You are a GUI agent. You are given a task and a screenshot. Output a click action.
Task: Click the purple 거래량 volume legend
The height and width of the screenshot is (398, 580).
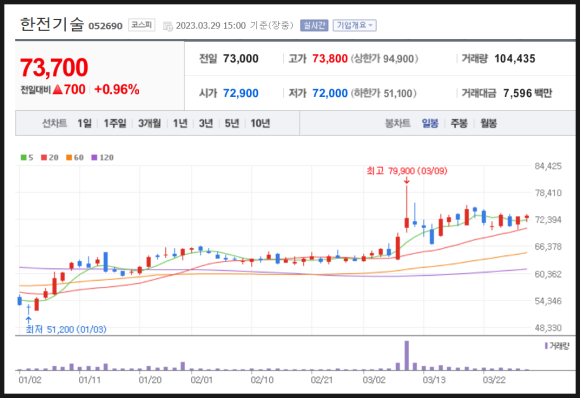tap(557, 346)
